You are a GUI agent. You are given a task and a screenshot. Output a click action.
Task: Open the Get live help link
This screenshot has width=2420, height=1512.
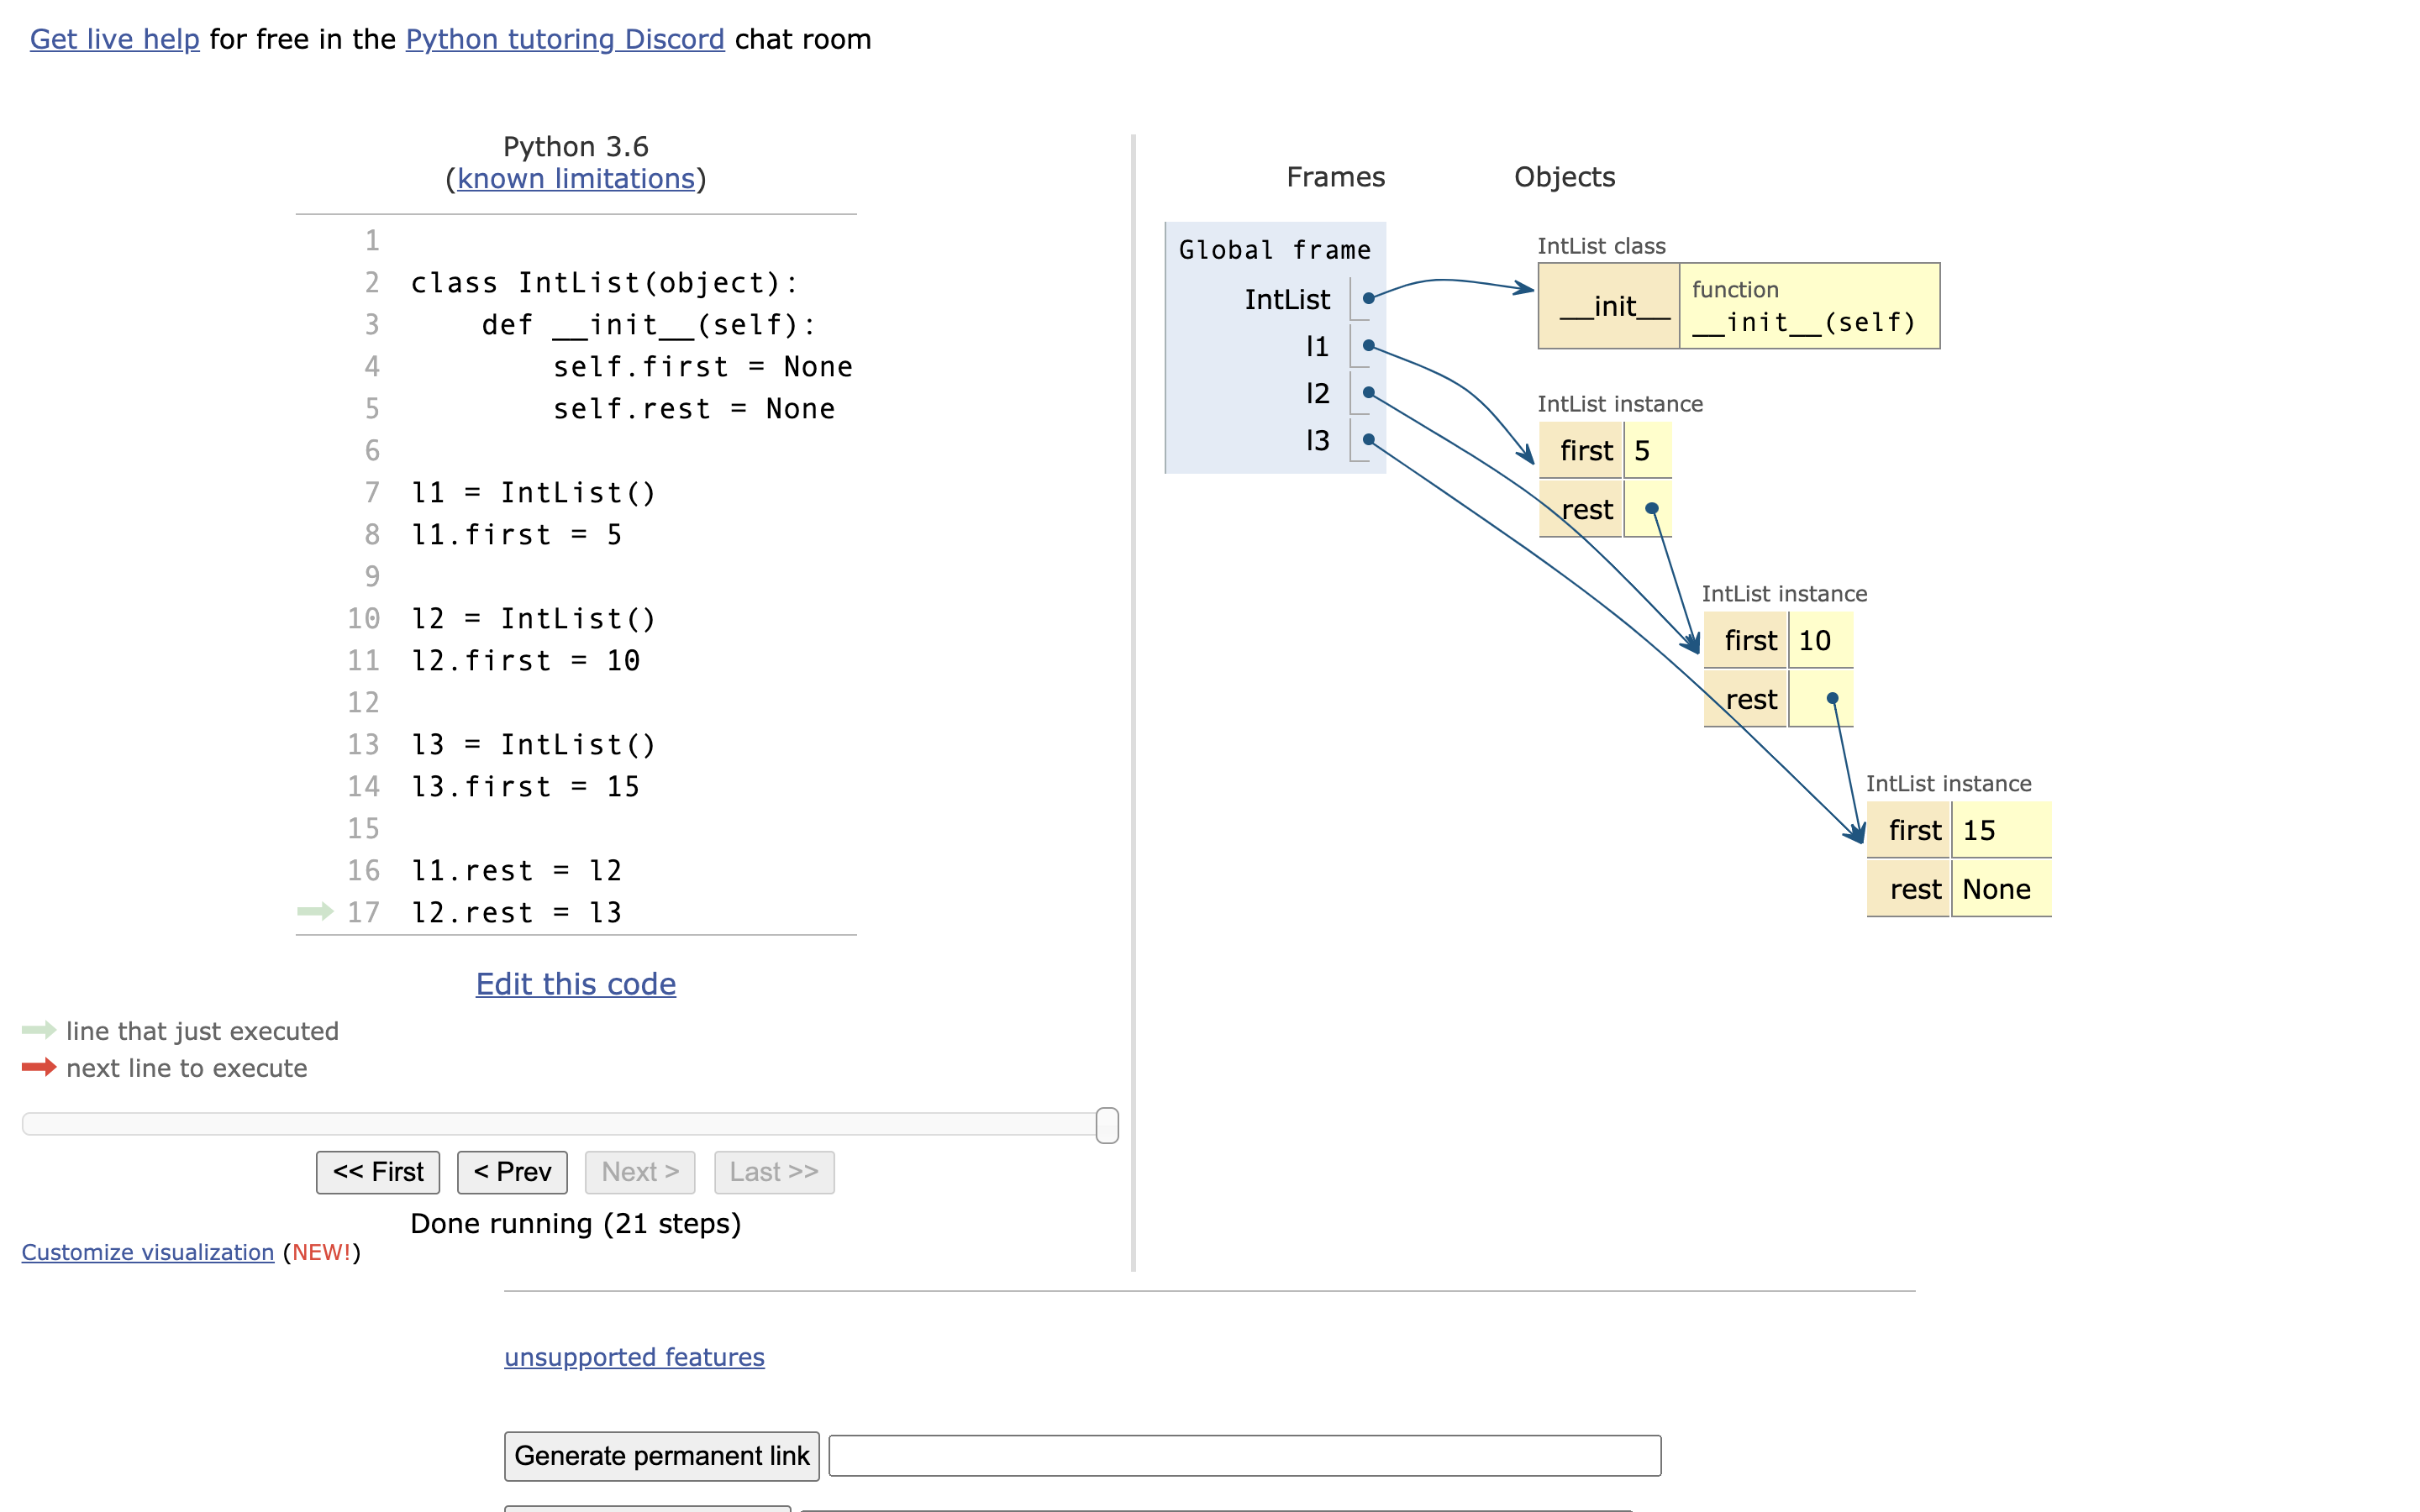point(115,39)
